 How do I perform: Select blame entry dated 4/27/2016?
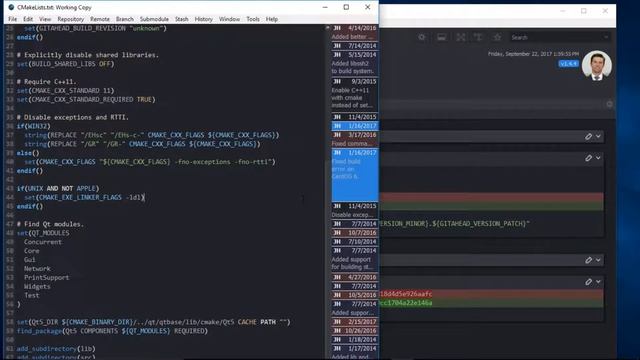pyautogui.click(x=355, y=277)
